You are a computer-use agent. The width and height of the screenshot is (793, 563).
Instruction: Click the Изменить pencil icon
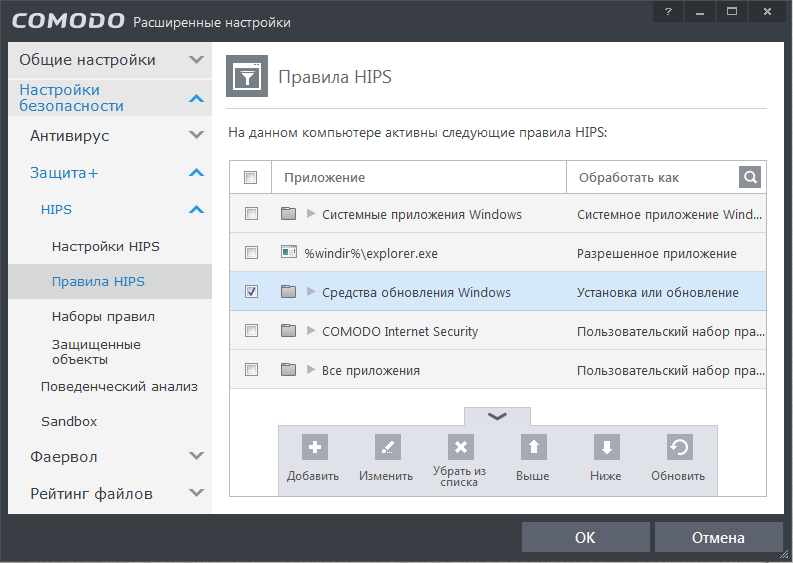pyautogui.click(x=386, y=447)
